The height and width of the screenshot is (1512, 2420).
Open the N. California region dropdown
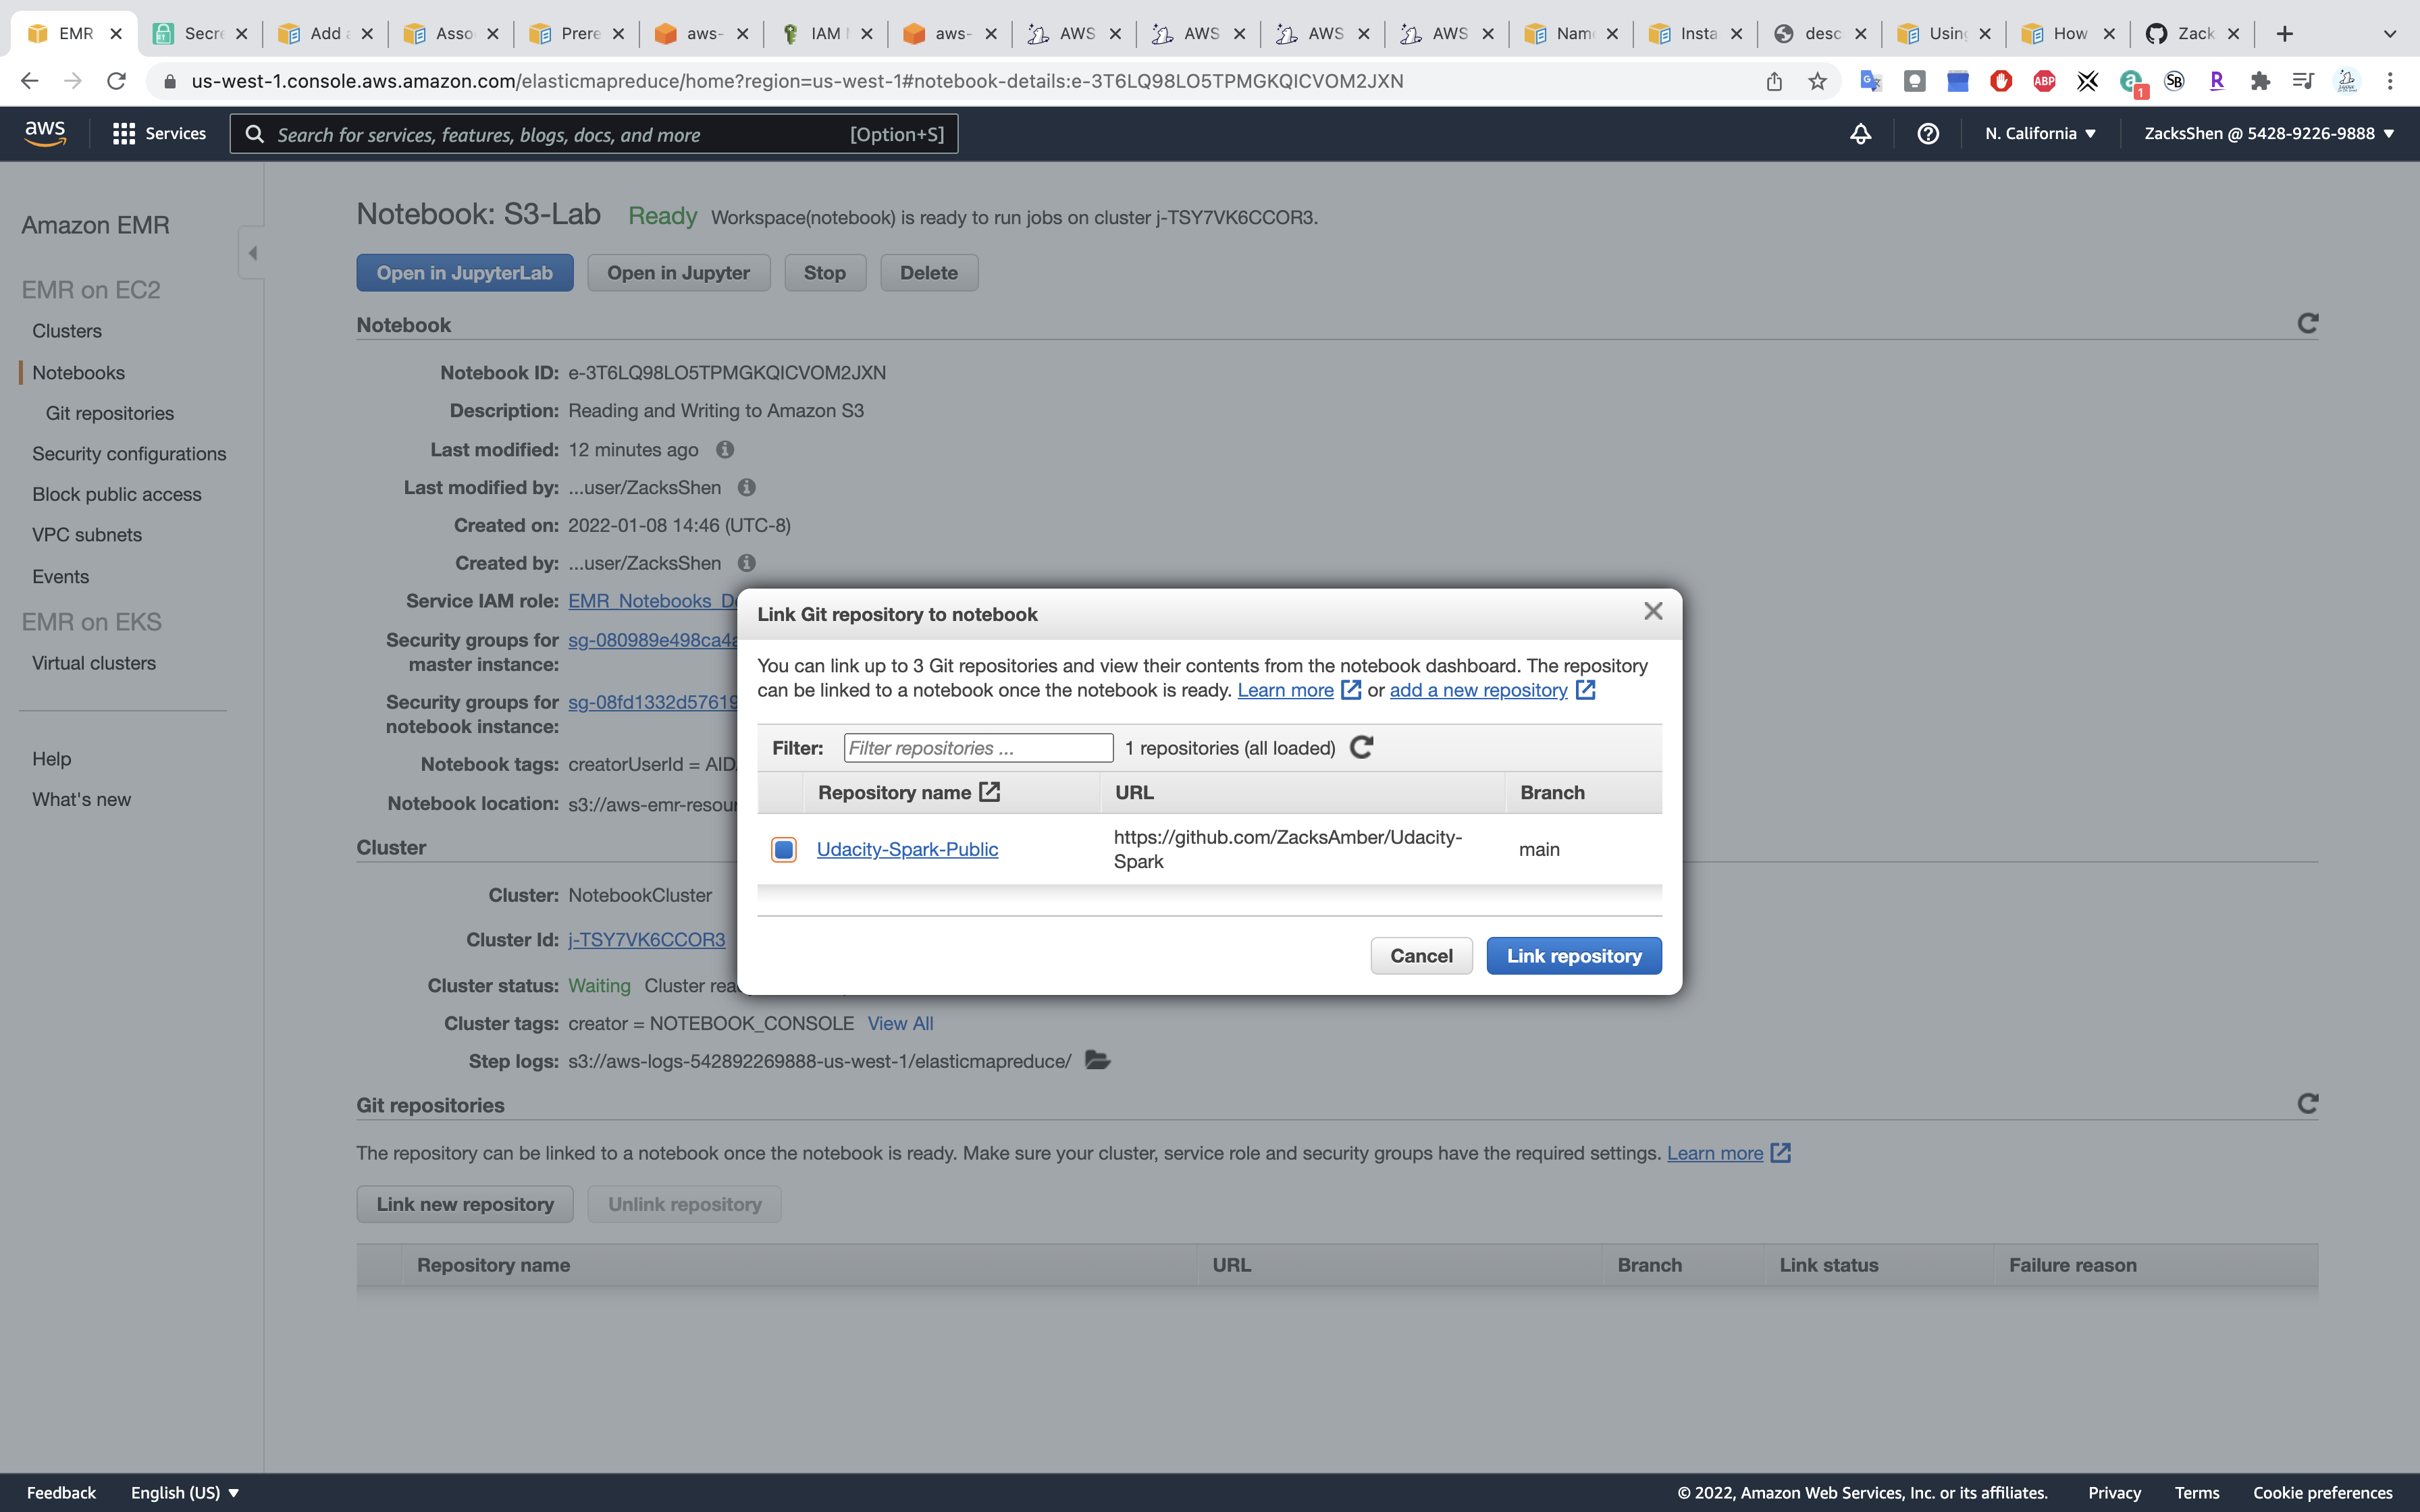click(2040, 134)
